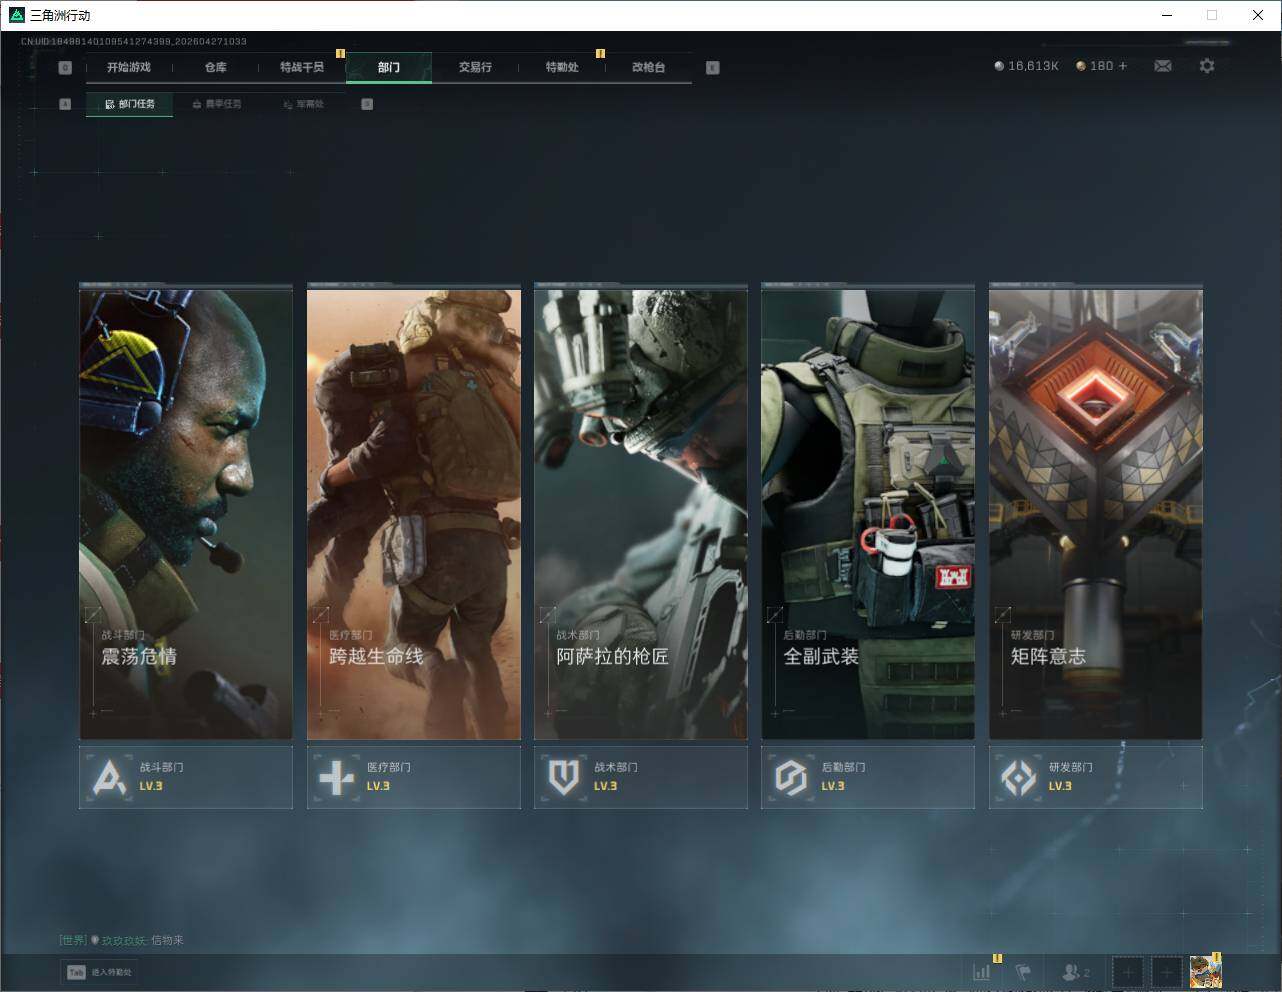Click the 战术部门 LV.3 button
This screenshot has height=992, width=1282.
pyautogui.click(x=641, y=777)
